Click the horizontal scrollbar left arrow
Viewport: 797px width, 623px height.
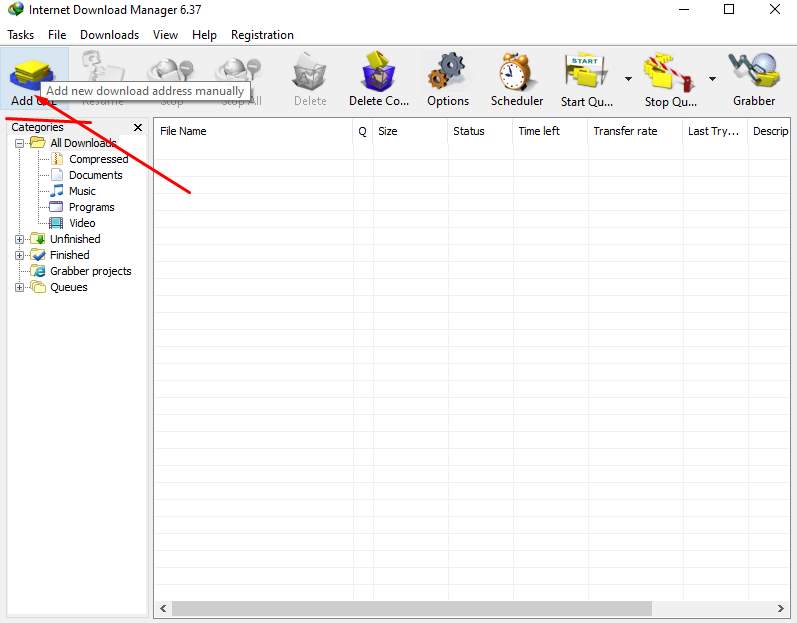tap(163, 608)
